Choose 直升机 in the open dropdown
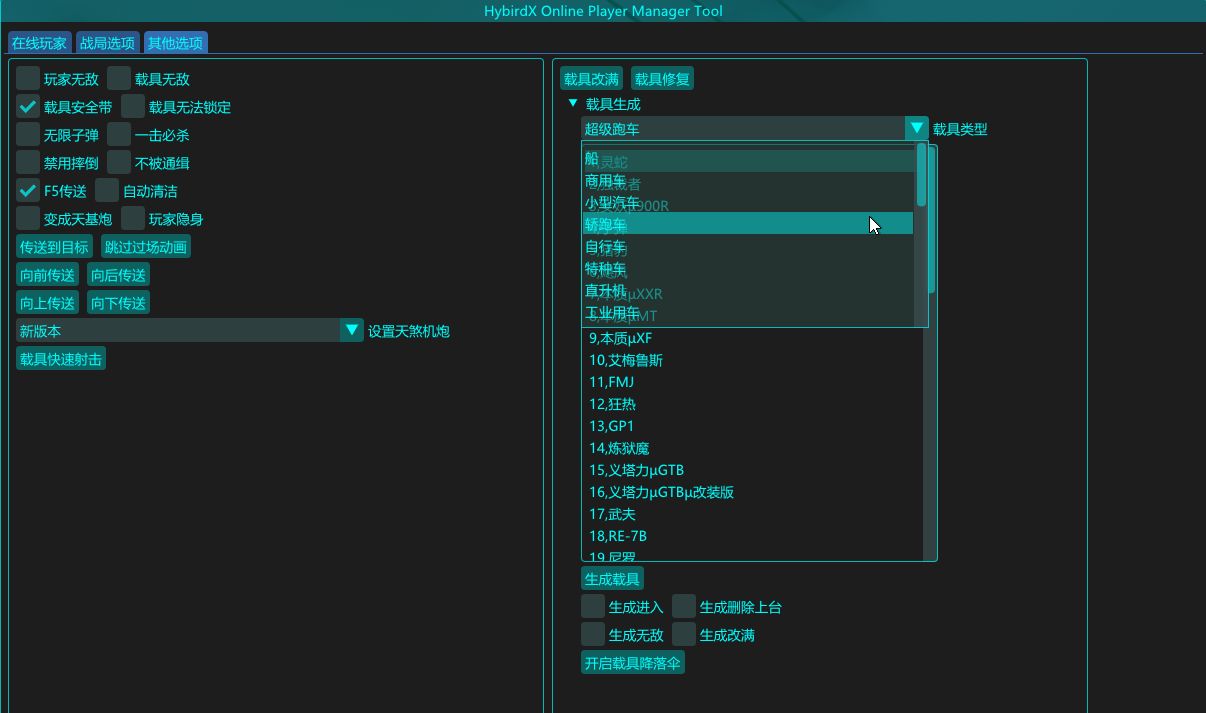The height and width of the screenshot is (713, 1206). (x=747, y=291)
